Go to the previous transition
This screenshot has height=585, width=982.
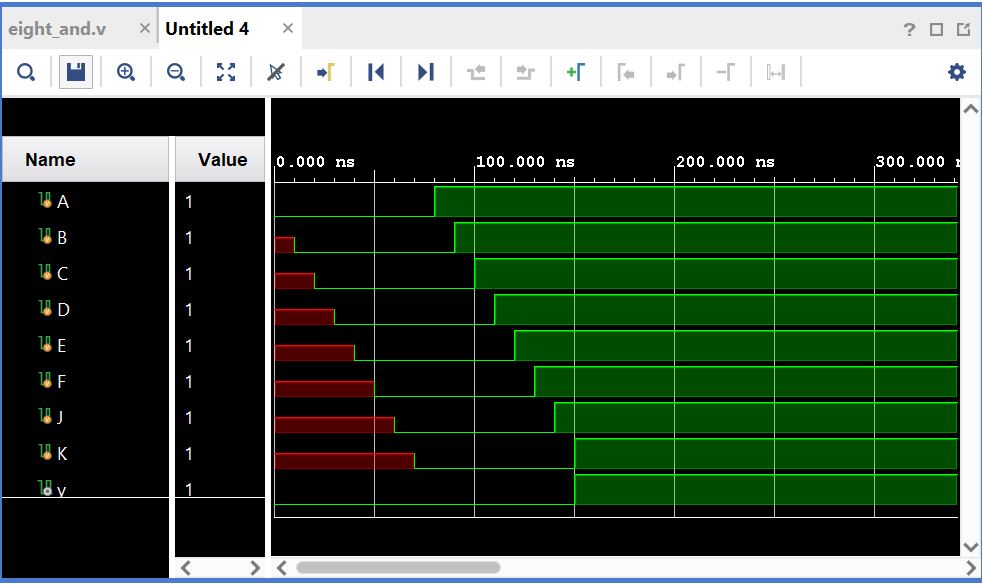tap(476, 73)
